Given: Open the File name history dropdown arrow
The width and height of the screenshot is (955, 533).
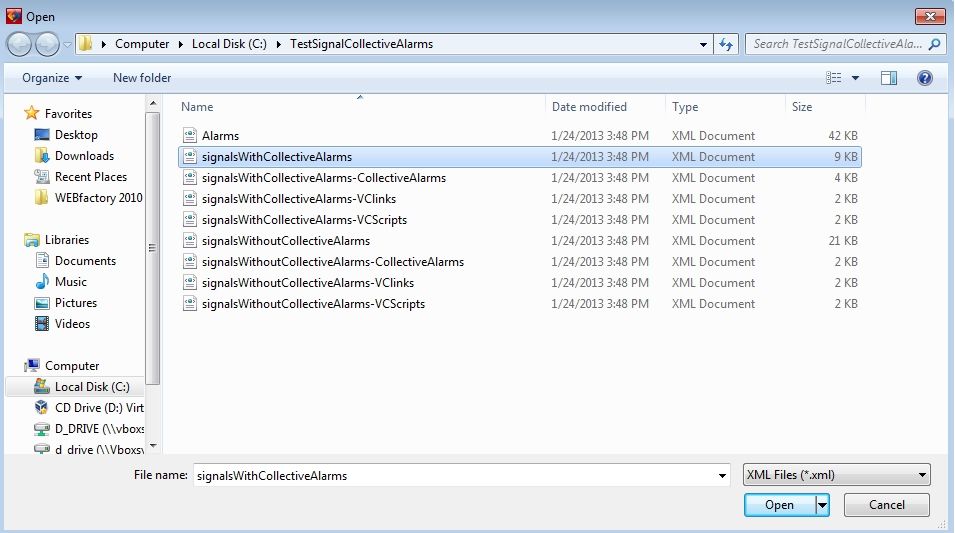Looking at the screenshot, I should click(722, 475).
